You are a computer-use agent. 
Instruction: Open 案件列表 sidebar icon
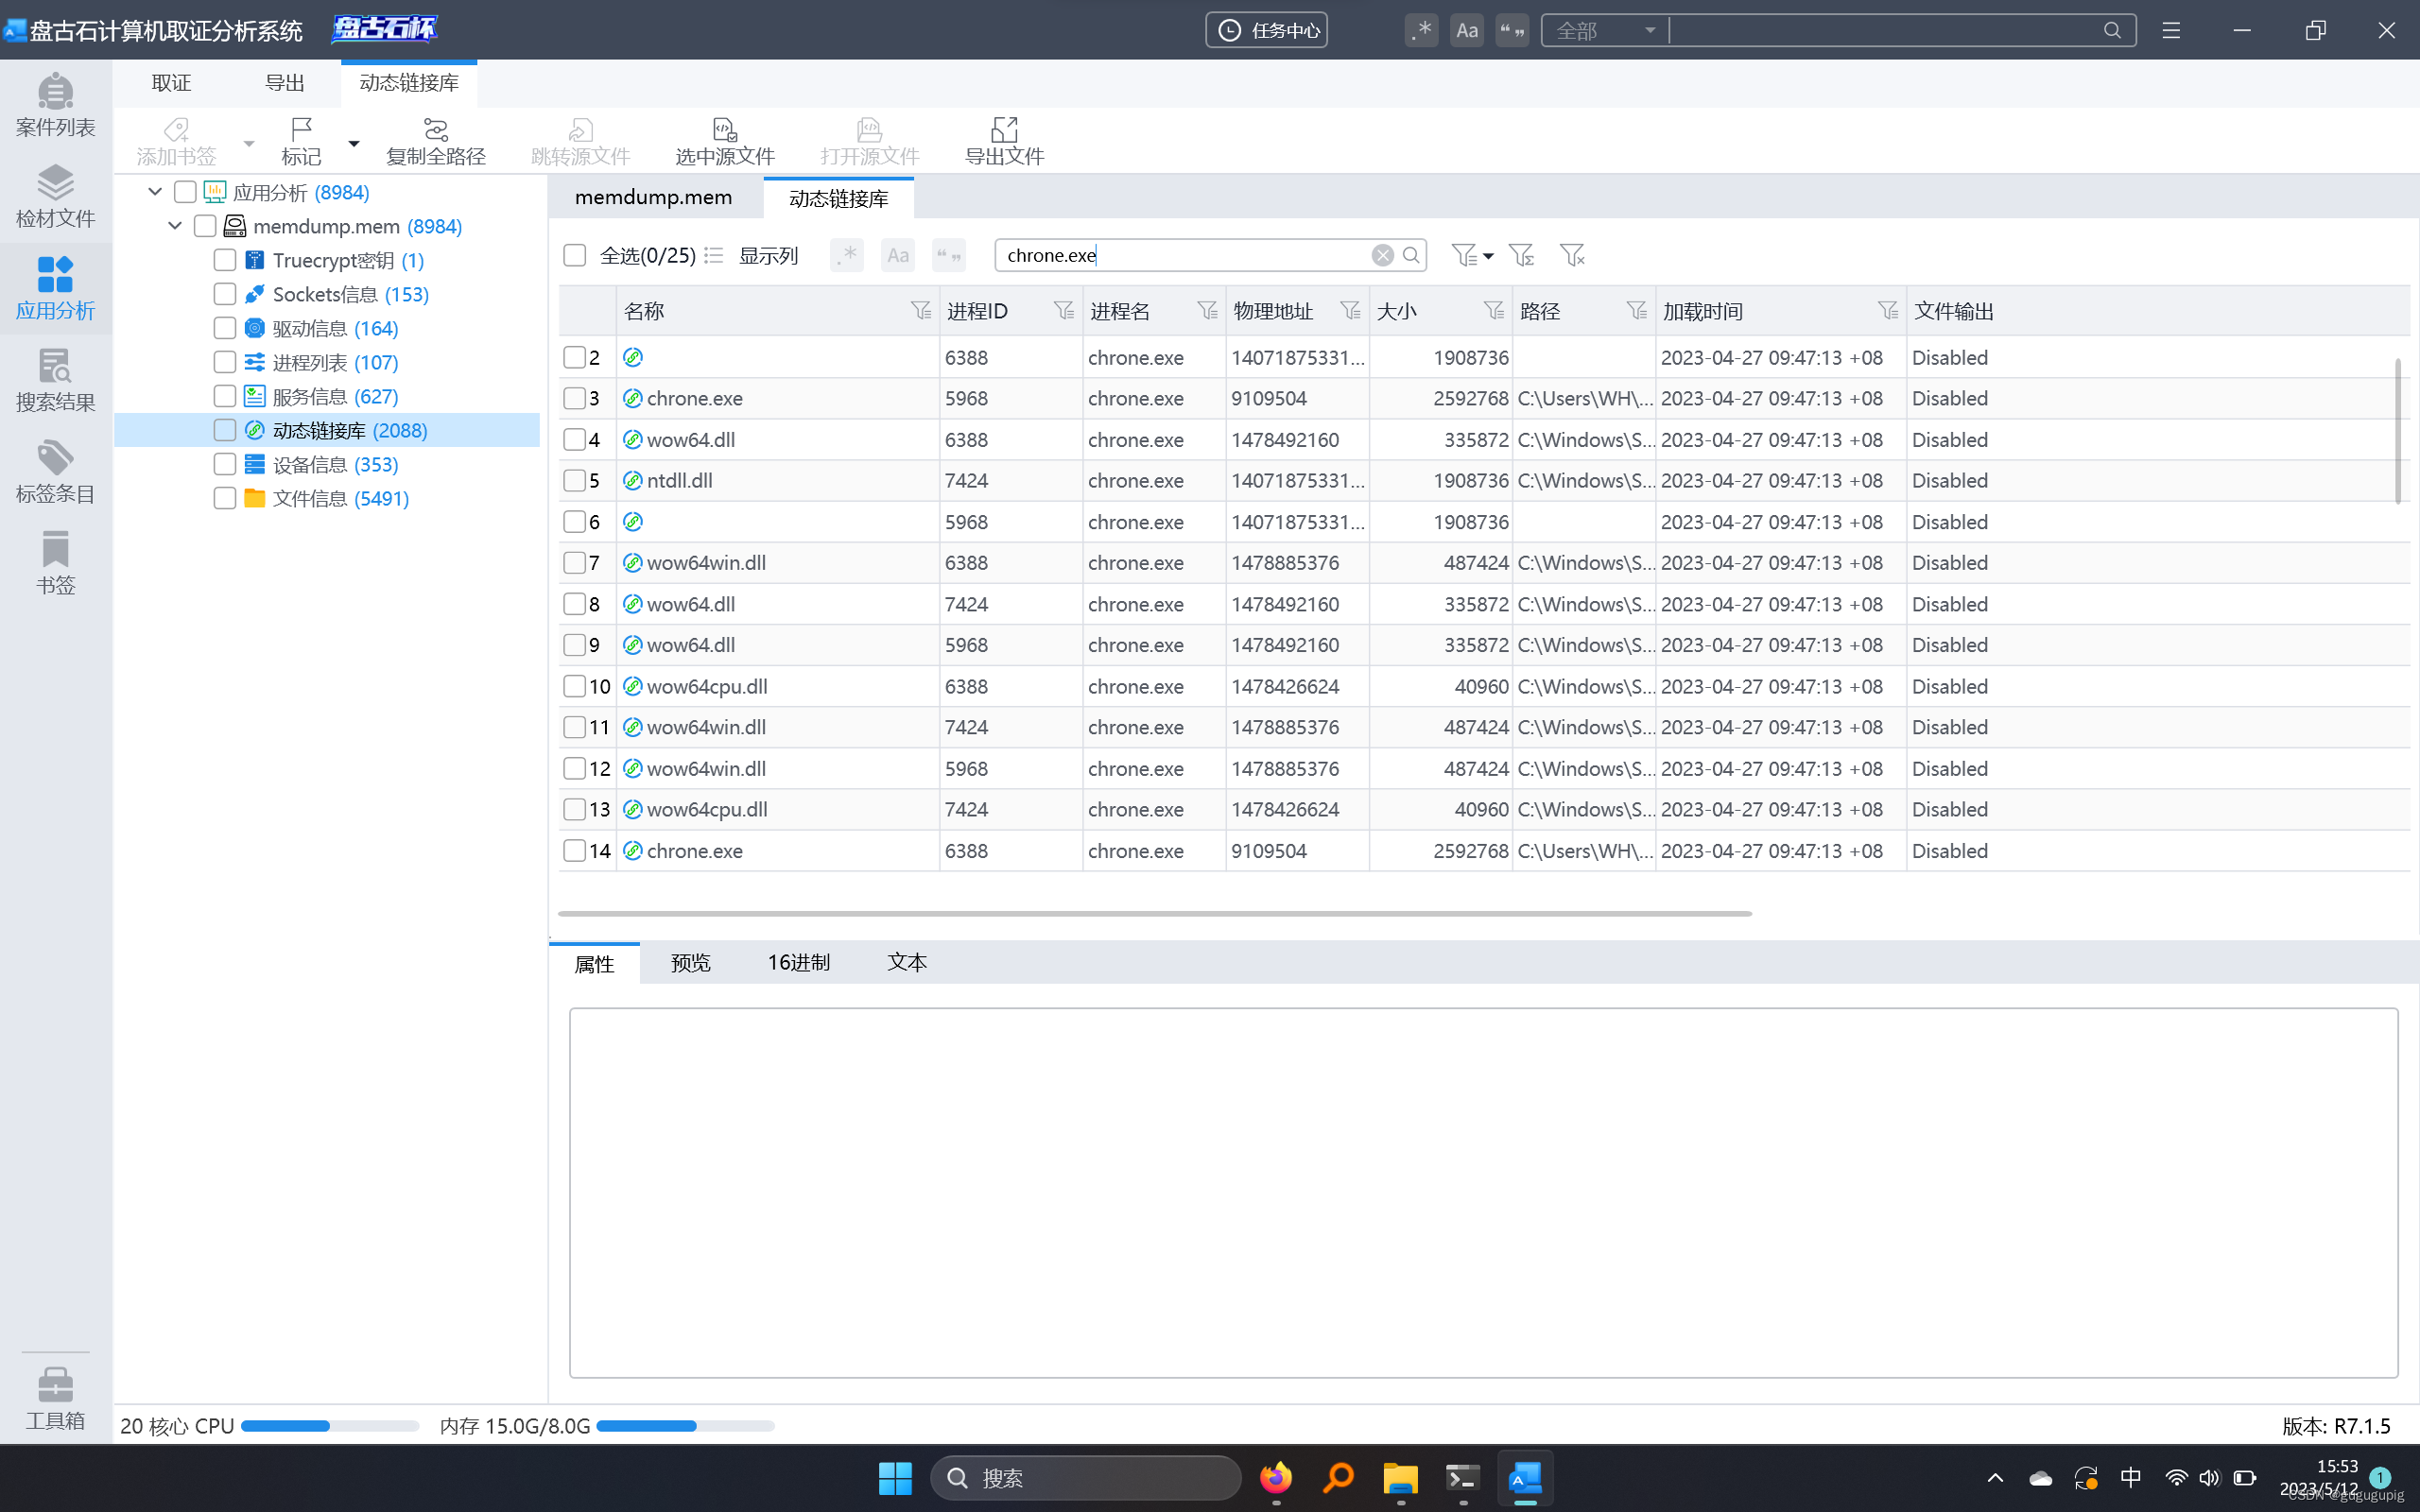coord(55,104)
